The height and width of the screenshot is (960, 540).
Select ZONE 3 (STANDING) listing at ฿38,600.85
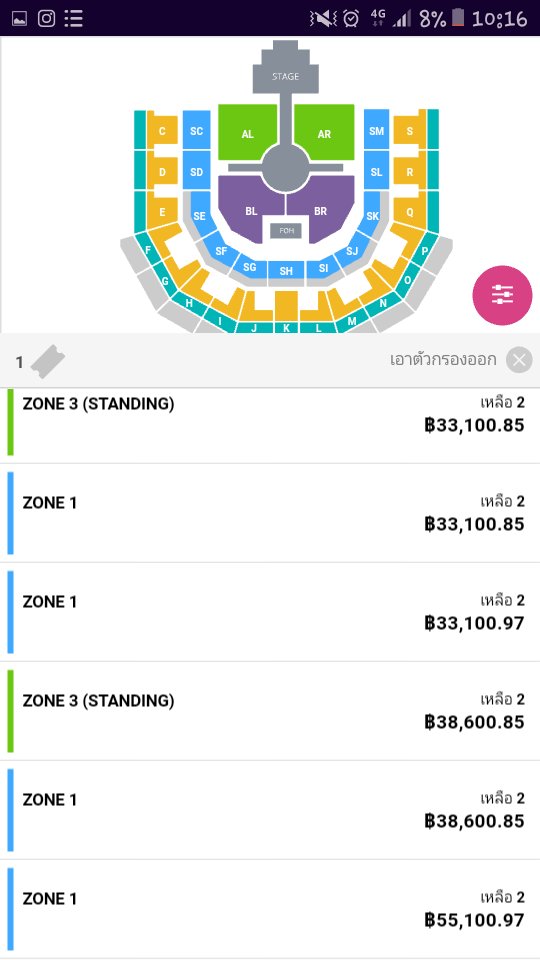coord(270,711)
